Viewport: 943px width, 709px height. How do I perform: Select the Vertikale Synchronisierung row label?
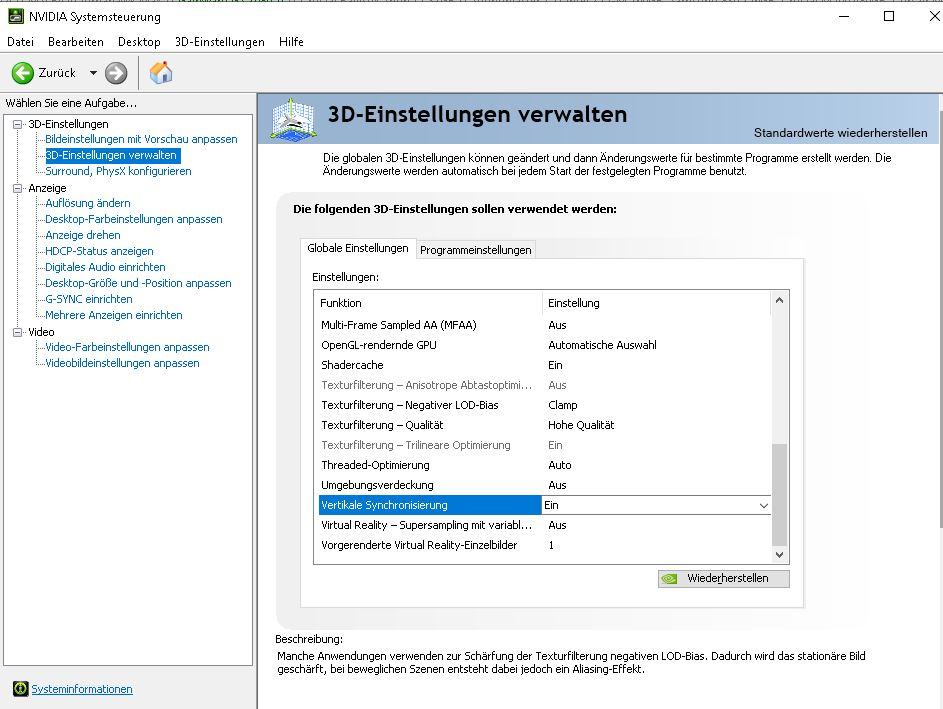pos(430,505)
